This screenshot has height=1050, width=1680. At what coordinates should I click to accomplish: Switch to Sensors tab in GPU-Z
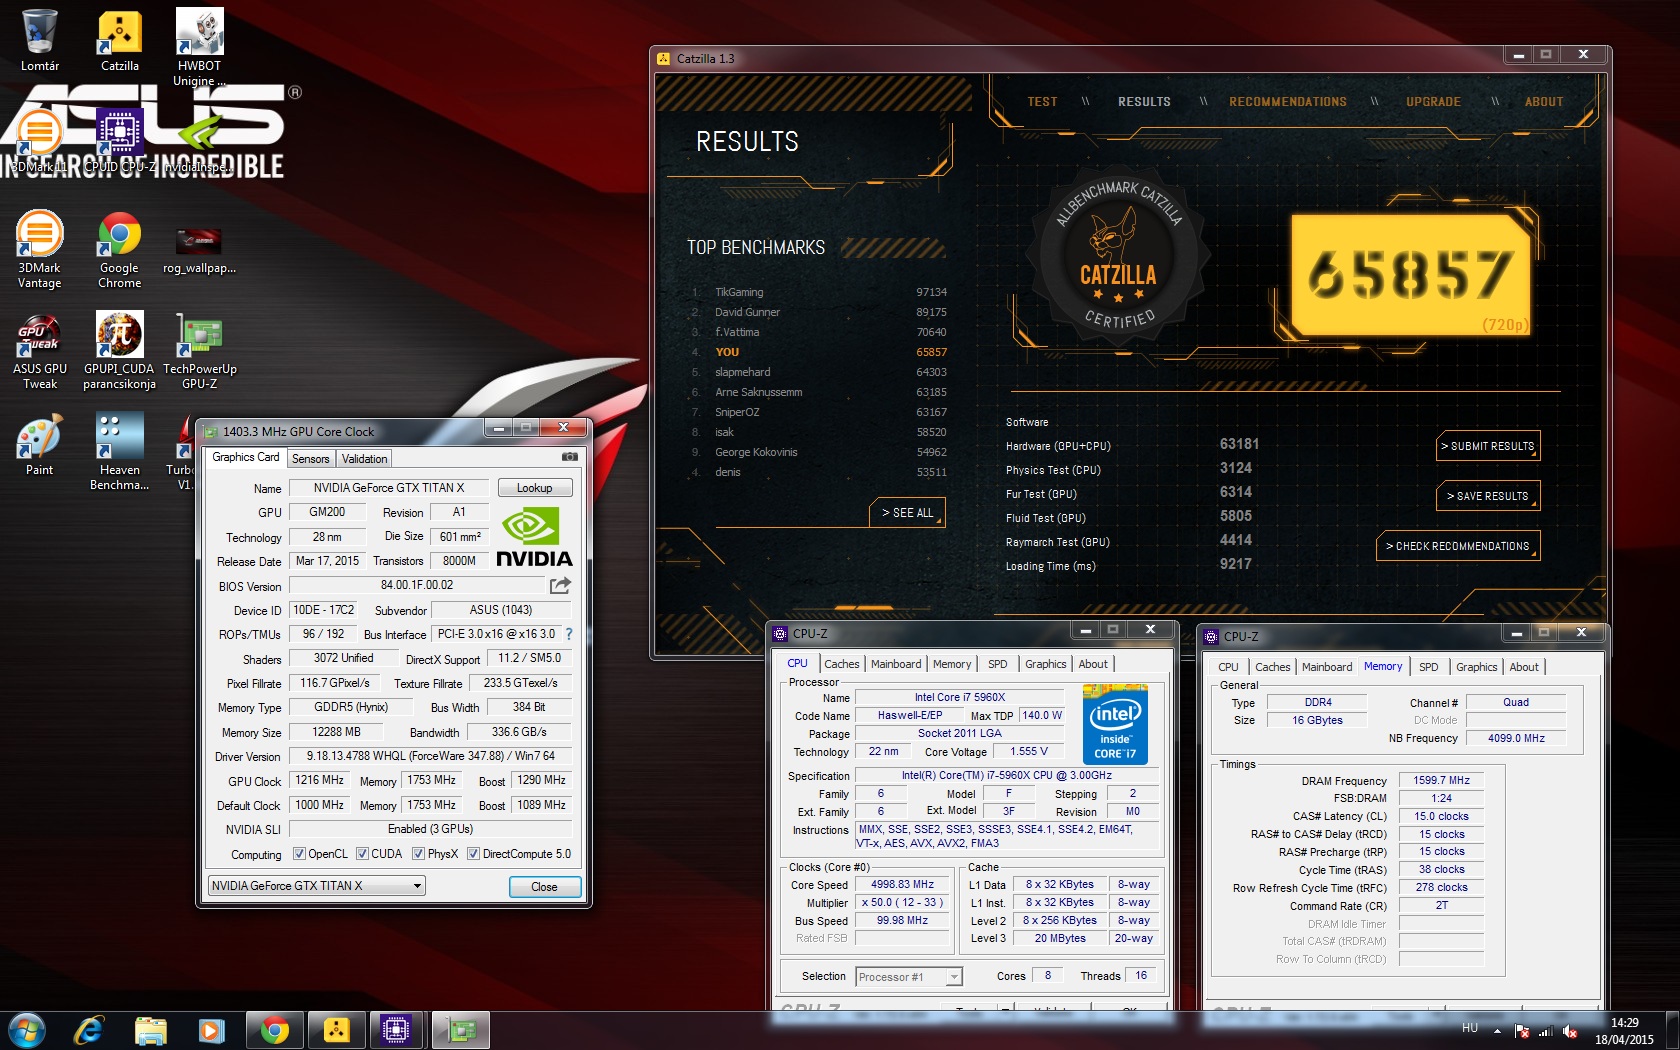point(310,459)
